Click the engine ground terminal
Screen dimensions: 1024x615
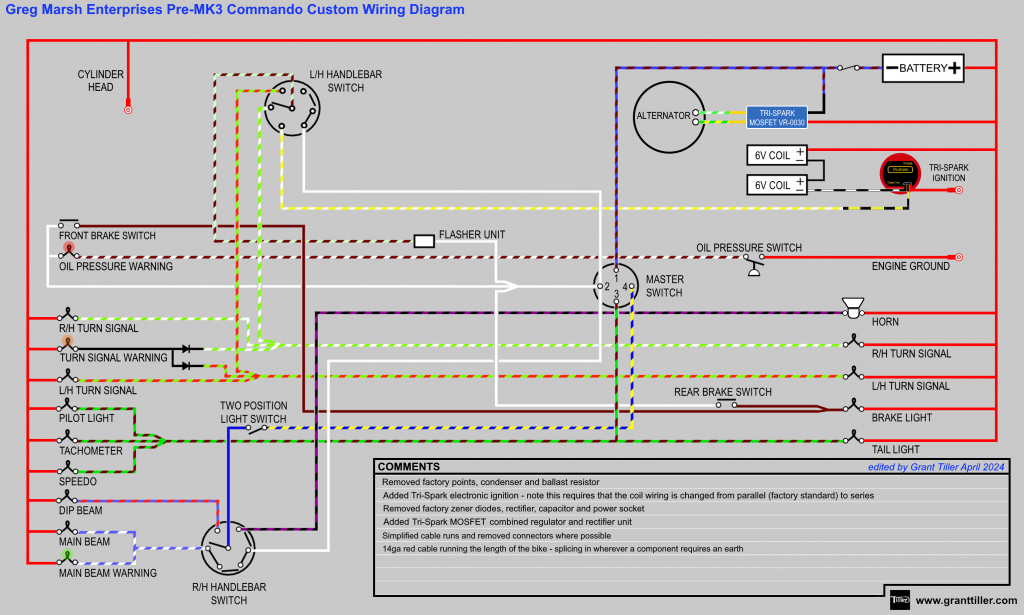958,257
